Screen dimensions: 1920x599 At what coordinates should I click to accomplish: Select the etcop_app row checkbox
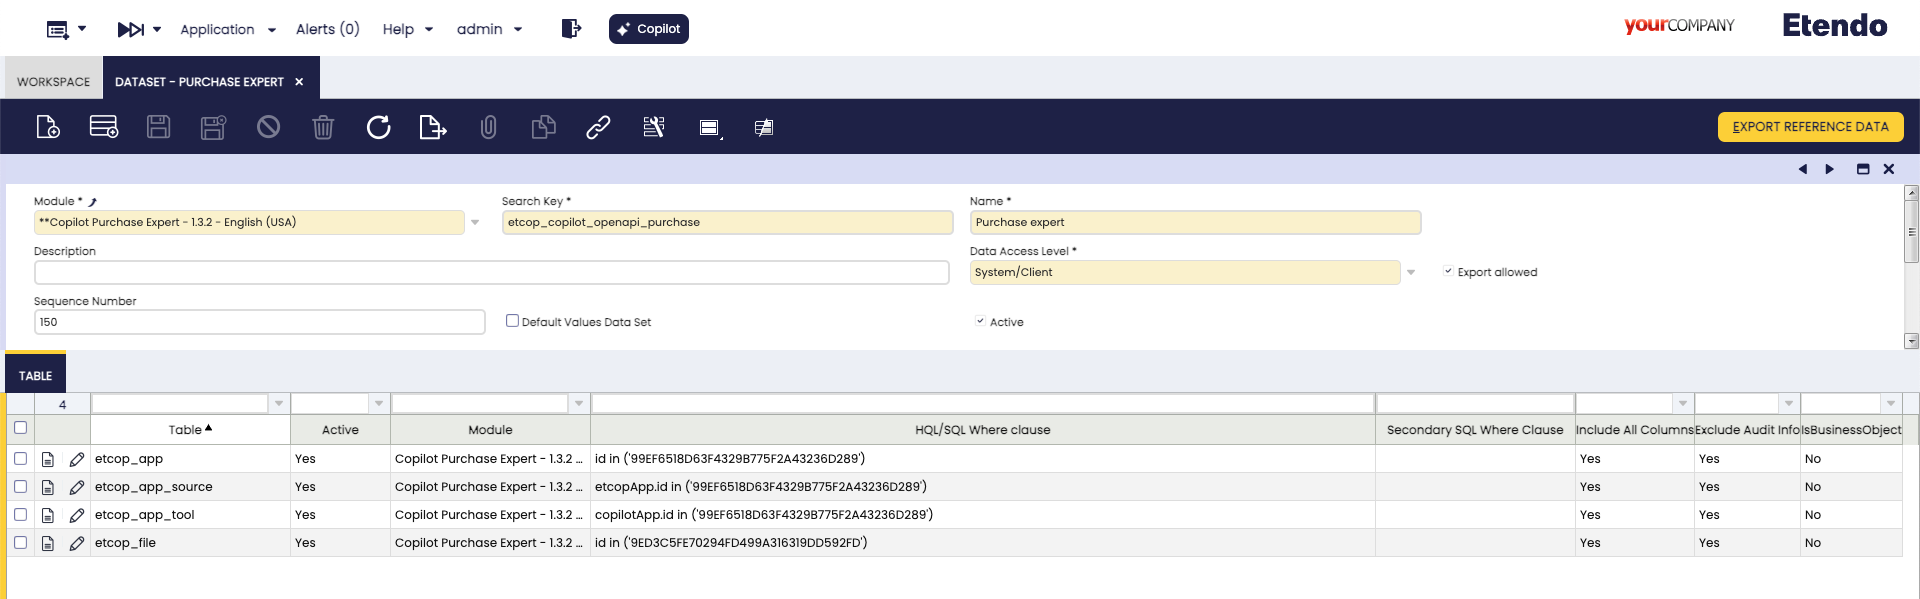[20, 458]
